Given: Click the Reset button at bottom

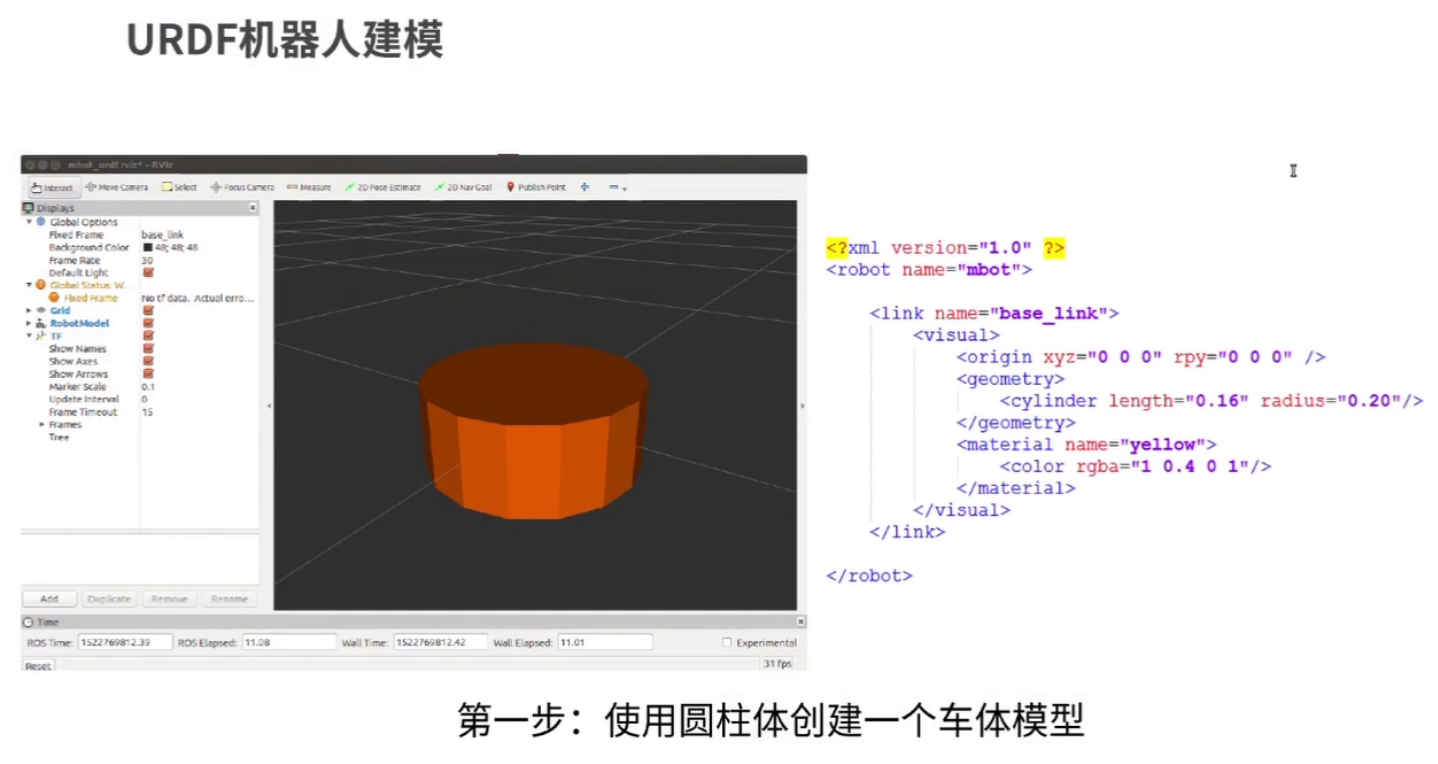Looking at the screenshot, I should point(38,666).
